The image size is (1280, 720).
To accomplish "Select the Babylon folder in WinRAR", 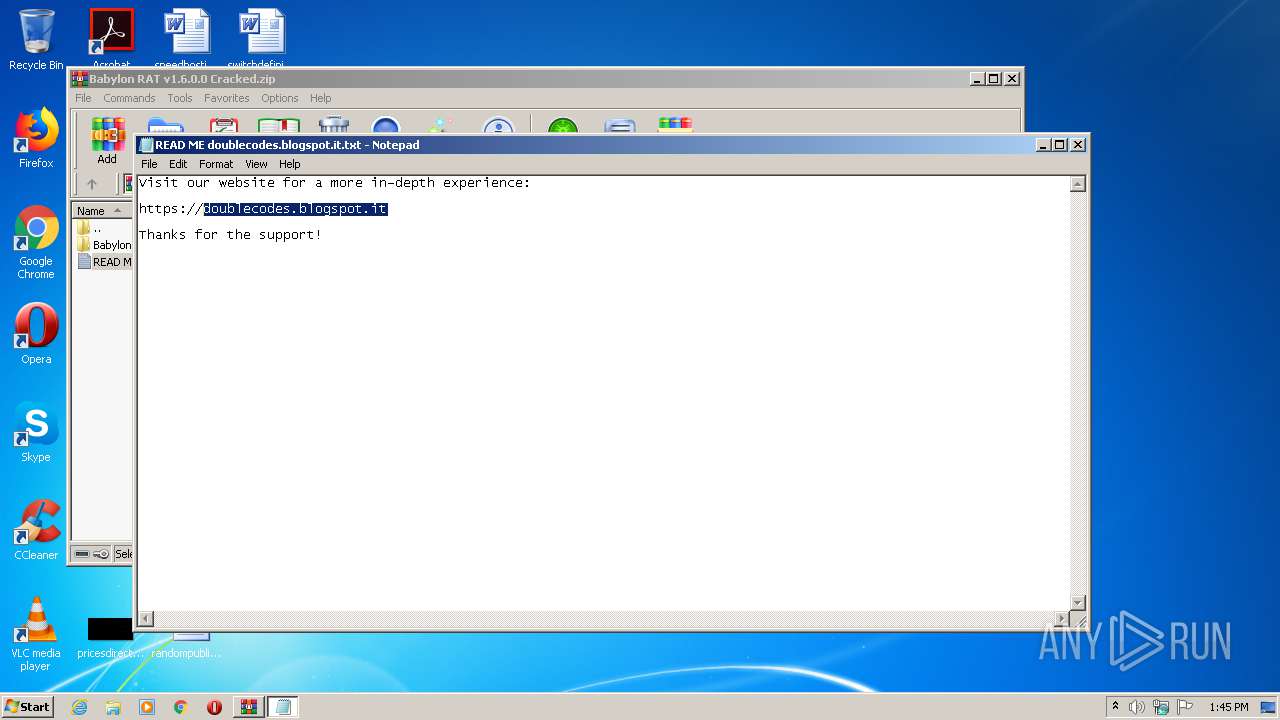I will [x=104, y=245].
